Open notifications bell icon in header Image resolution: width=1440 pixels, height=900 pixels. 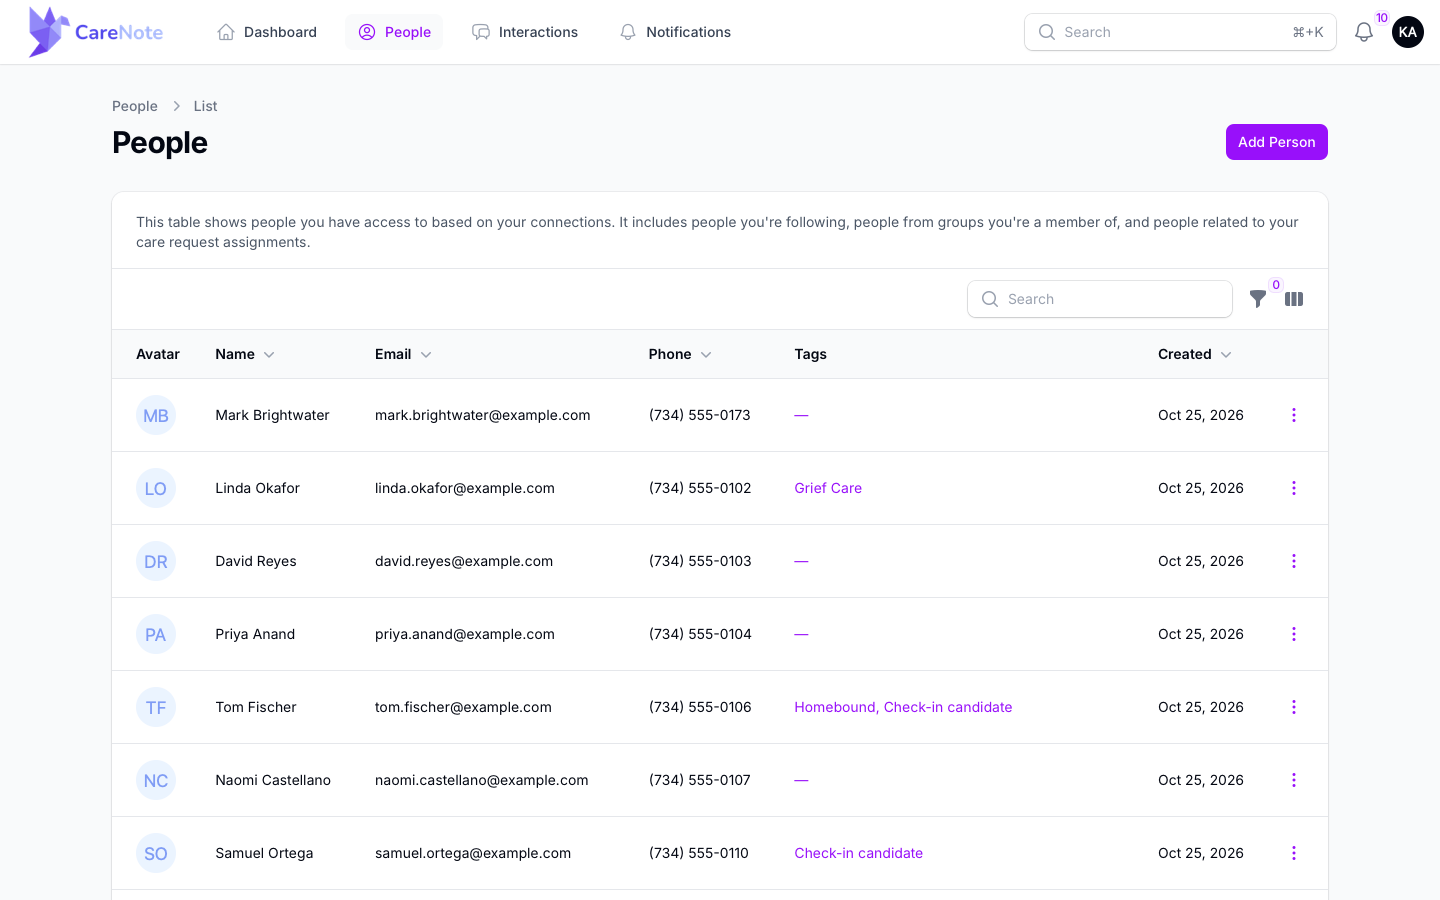(1364, 32)
